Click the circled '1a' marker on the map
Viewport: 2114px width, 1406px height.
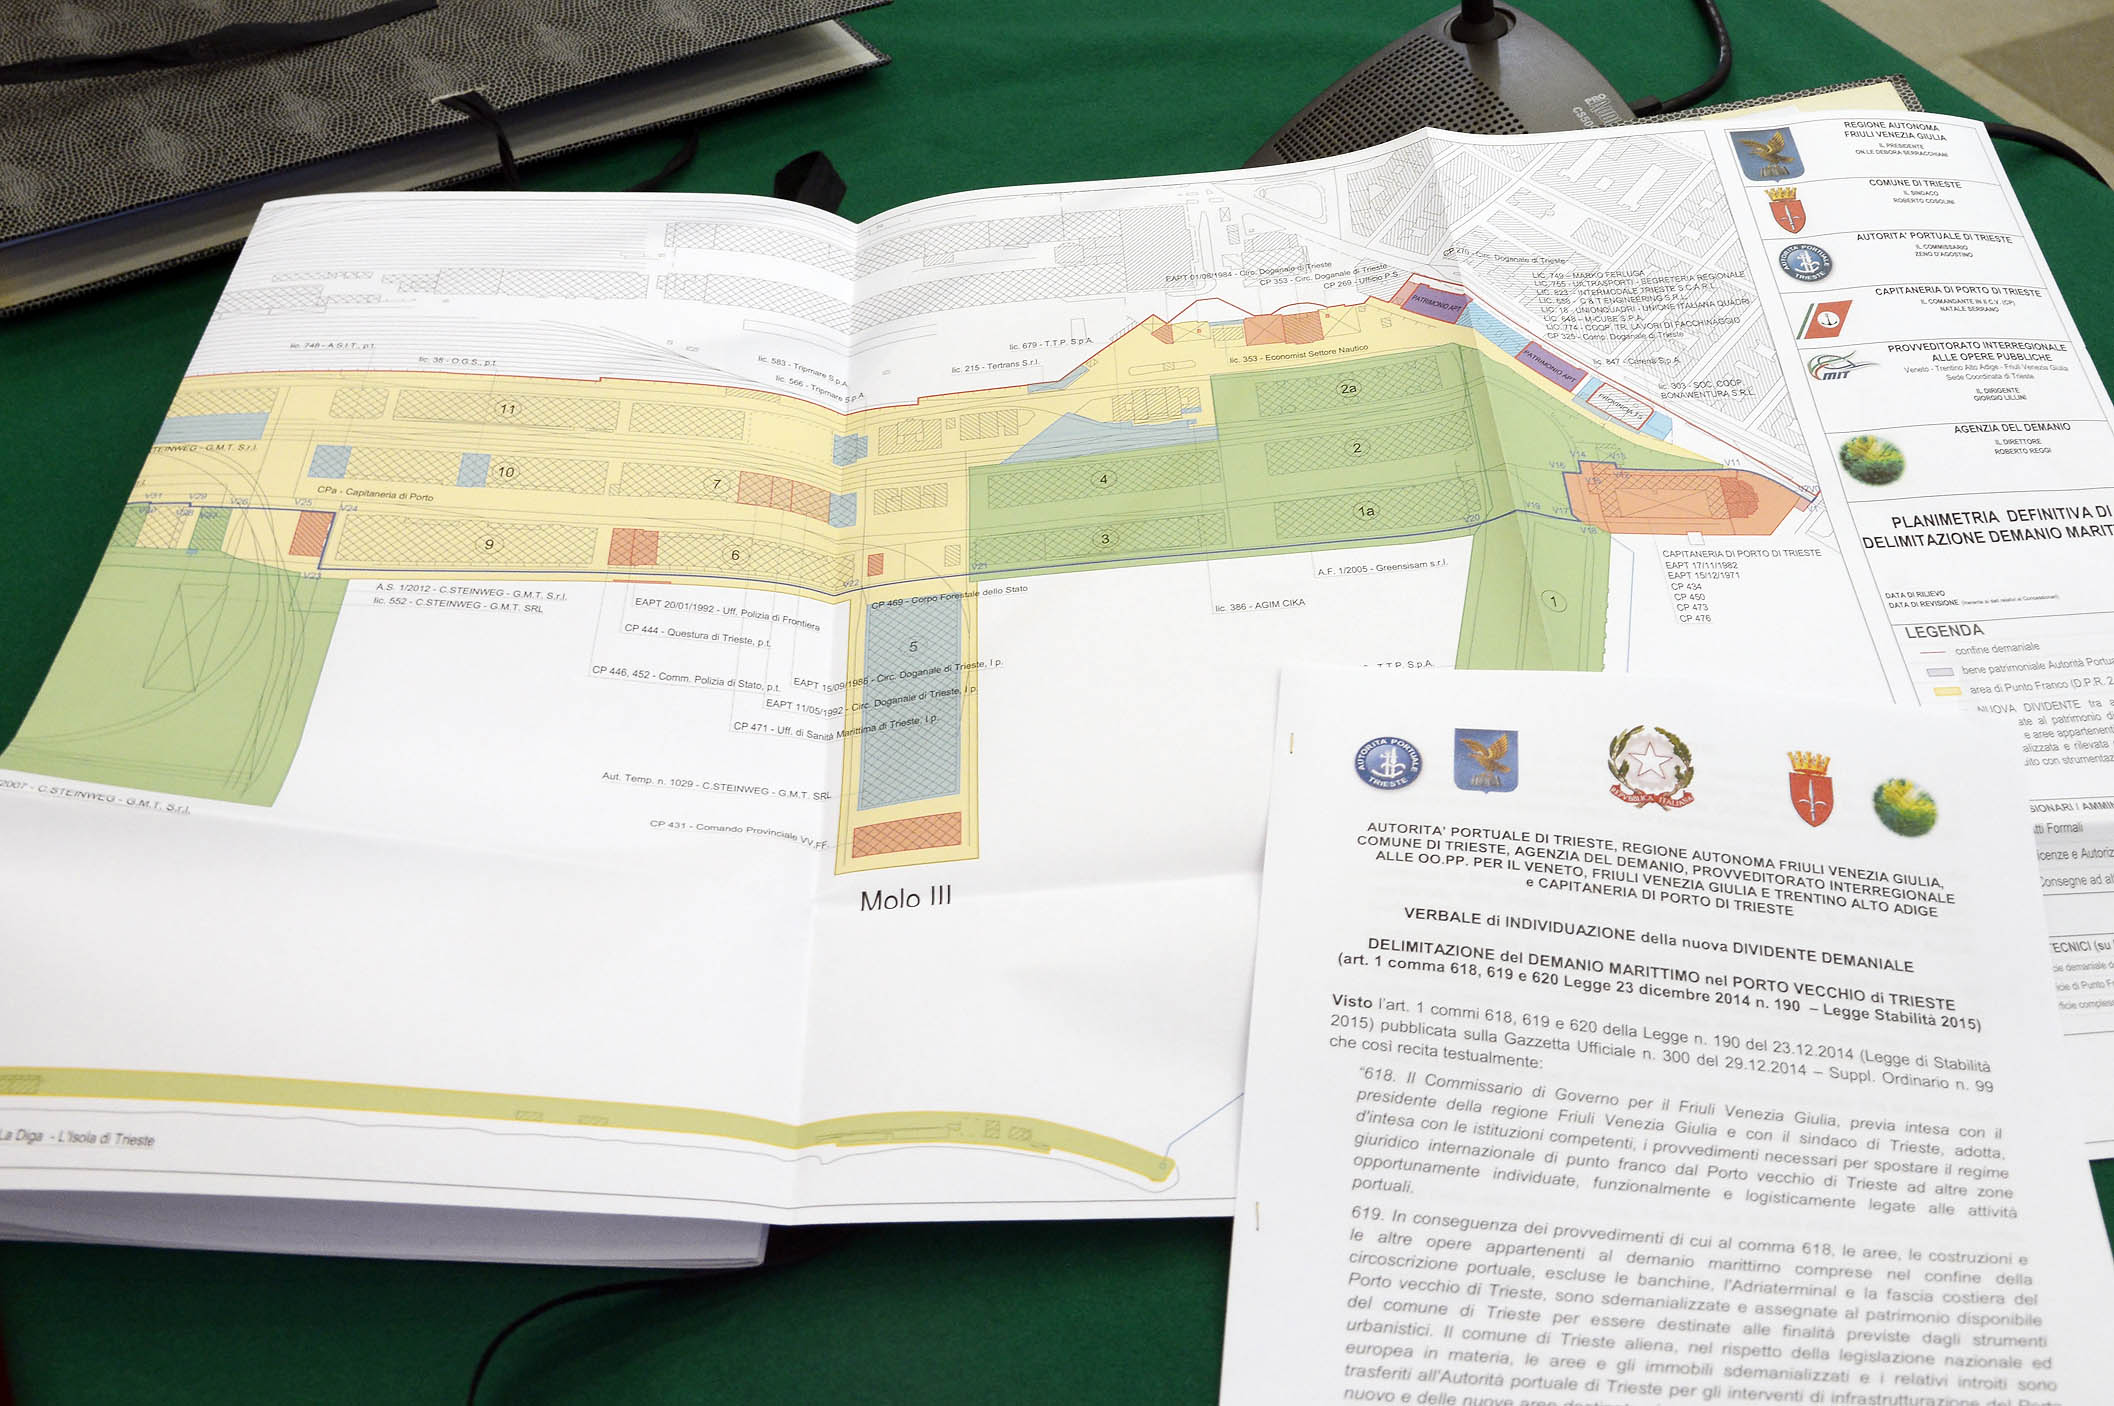[1366, 511]
